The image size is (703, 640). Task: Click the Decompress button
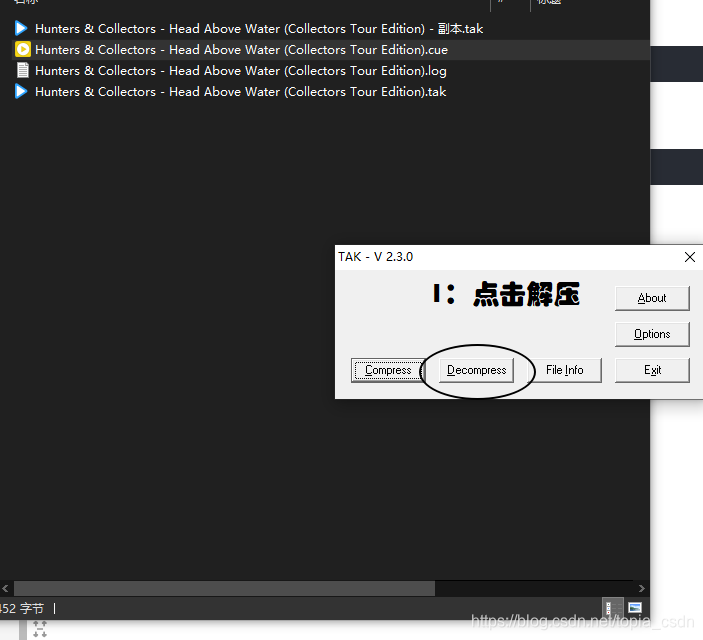click(476, 370)
